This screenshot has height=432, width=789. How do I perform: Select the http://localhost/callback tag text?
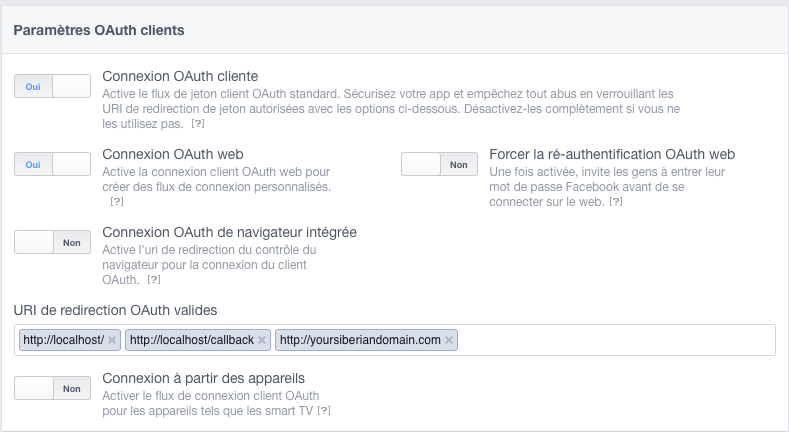click(192, 340)
